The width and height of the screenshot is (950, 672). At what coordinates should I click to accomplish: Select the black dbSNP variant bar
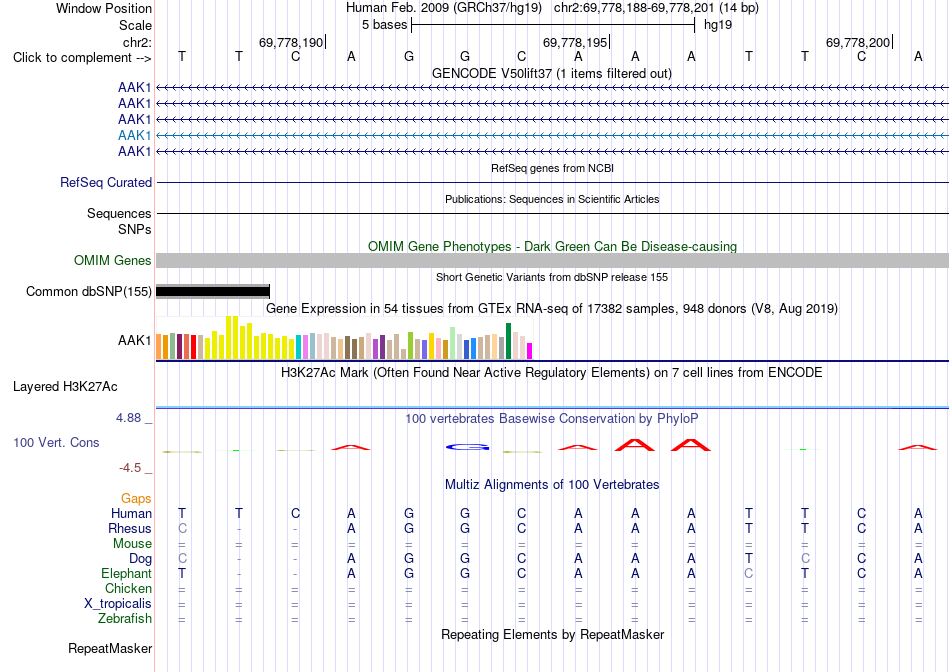[213, 291]
